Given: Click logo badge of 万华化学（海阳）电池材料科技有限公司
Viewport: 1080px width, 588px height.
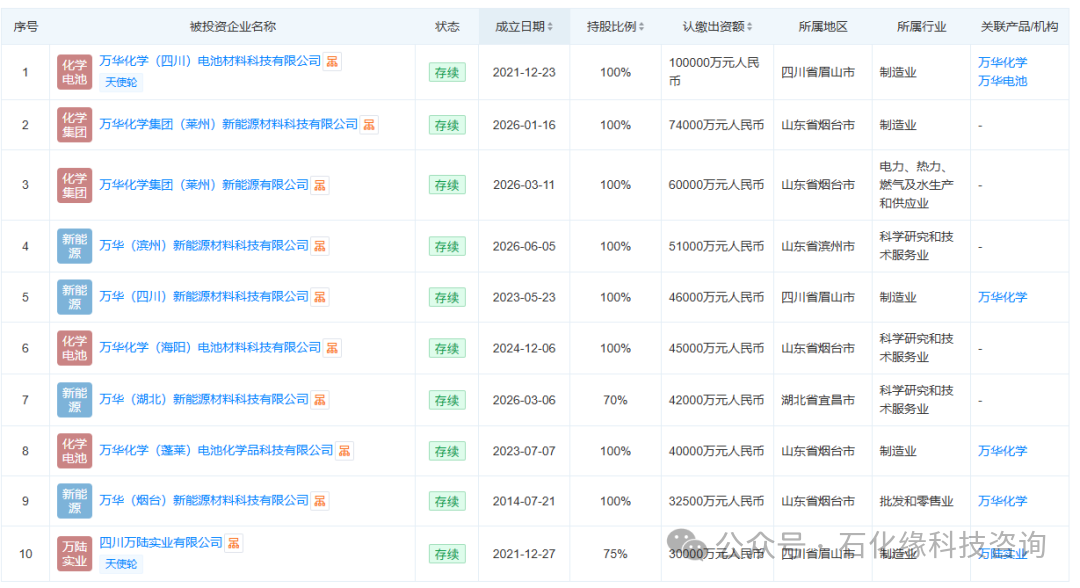Looking at the screenshot, I should 74,348.
